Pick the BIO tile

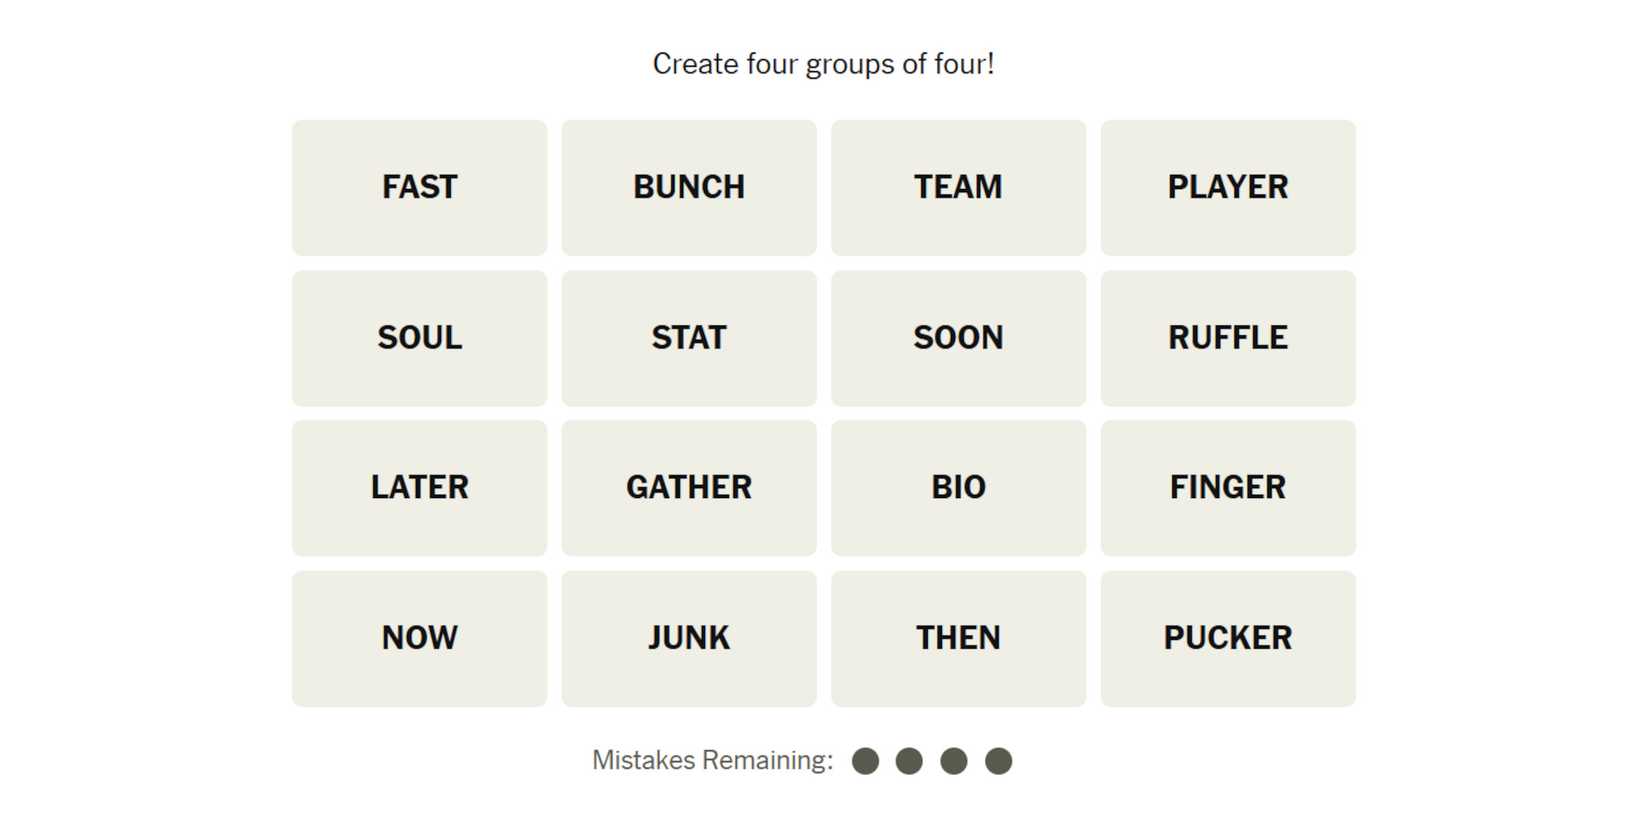click(x=958, y=488)
